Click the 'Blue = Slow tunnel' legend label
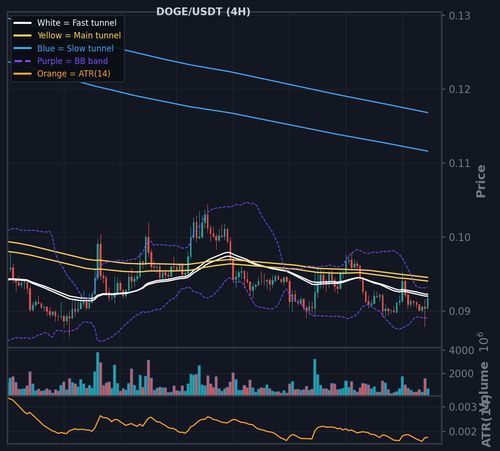Viewport: 500px width, 451px height. tap(75, 48)
